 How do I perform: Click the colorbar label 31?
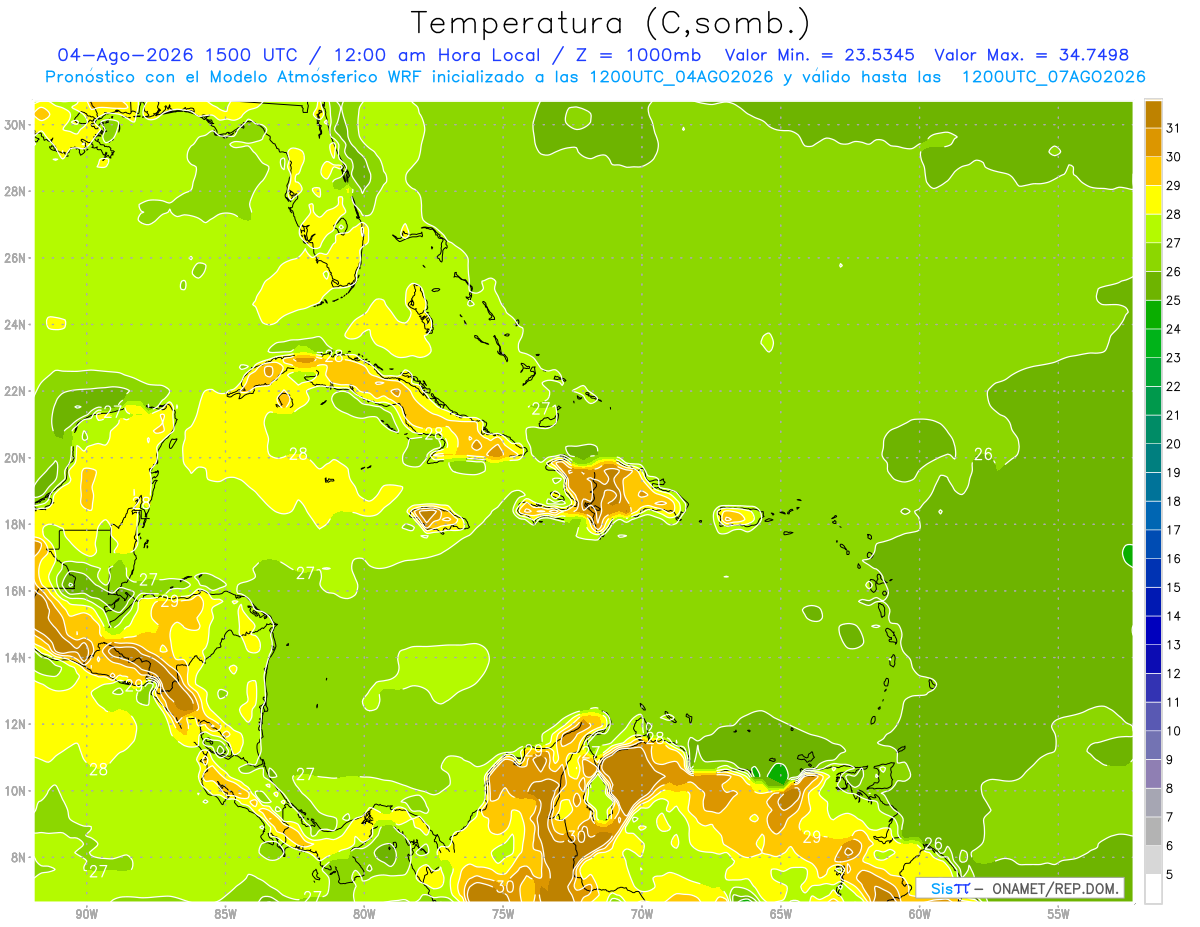[1173, 127]
